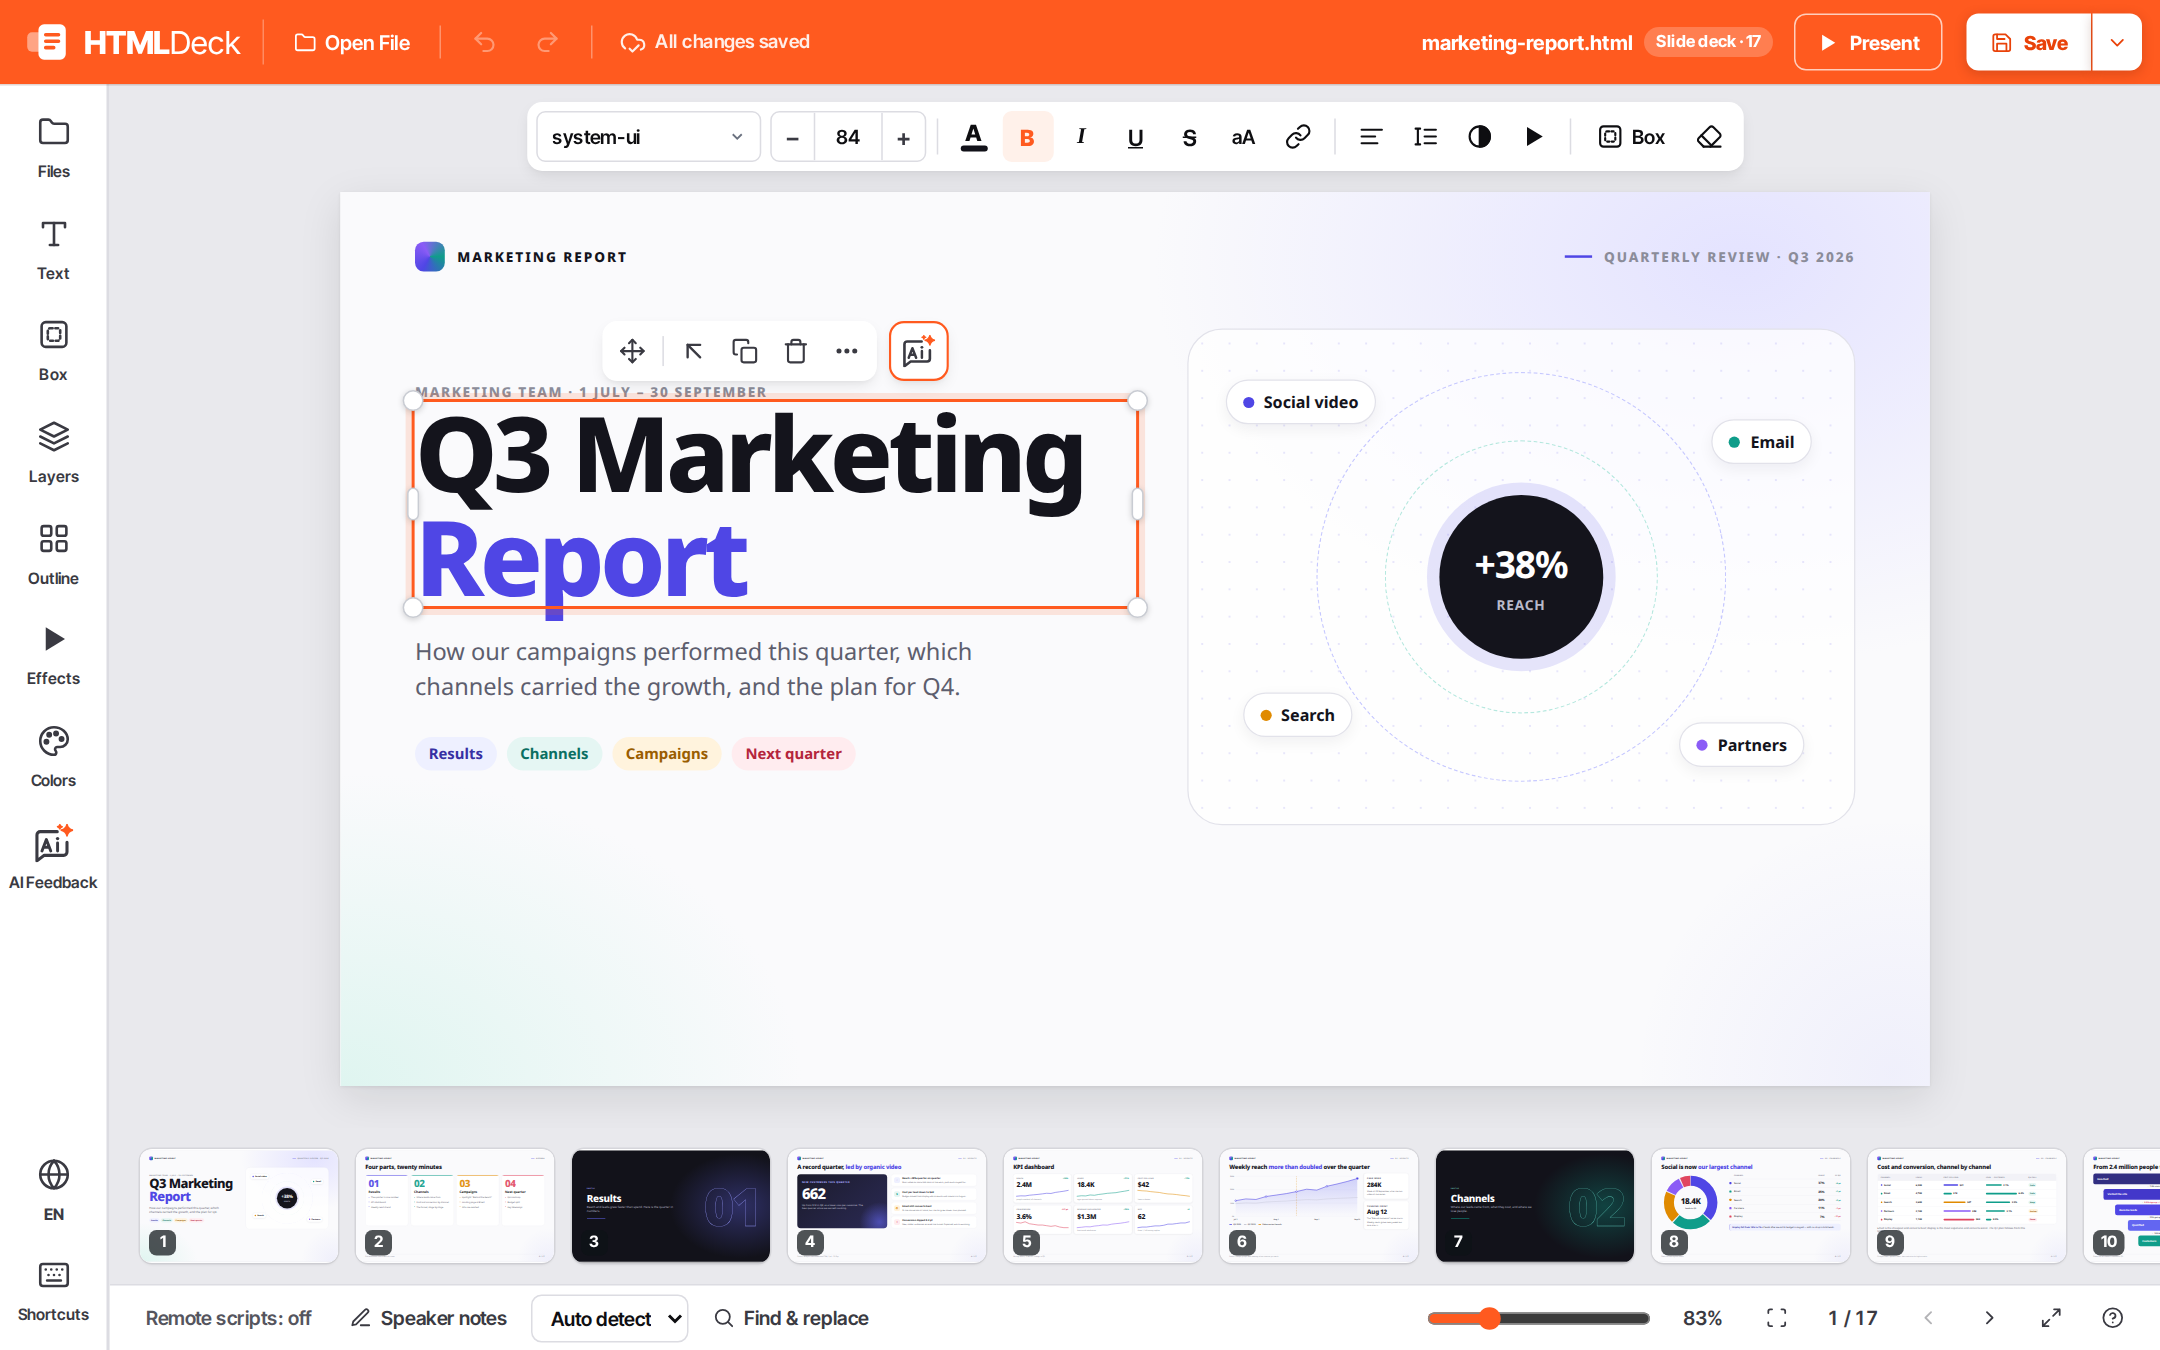Click Open File
The image size is (2160, 1350).
(352, 42)
